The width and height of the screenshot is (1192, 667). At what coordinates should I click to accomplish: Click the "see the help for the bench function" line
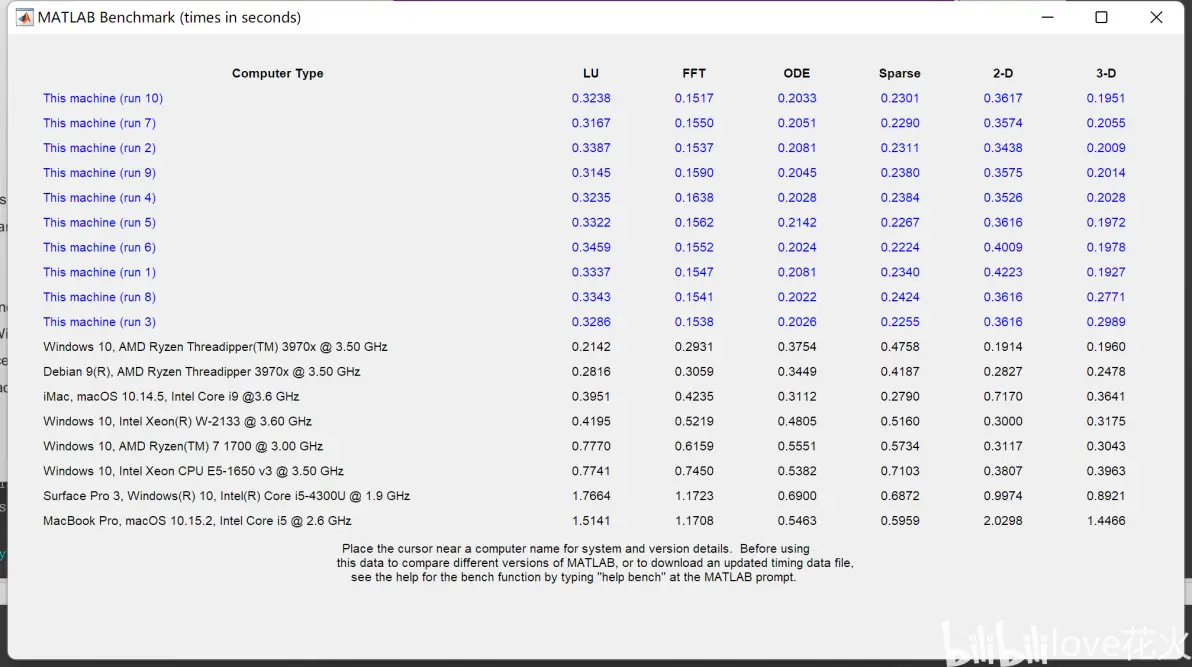click(x=573, y=577)
